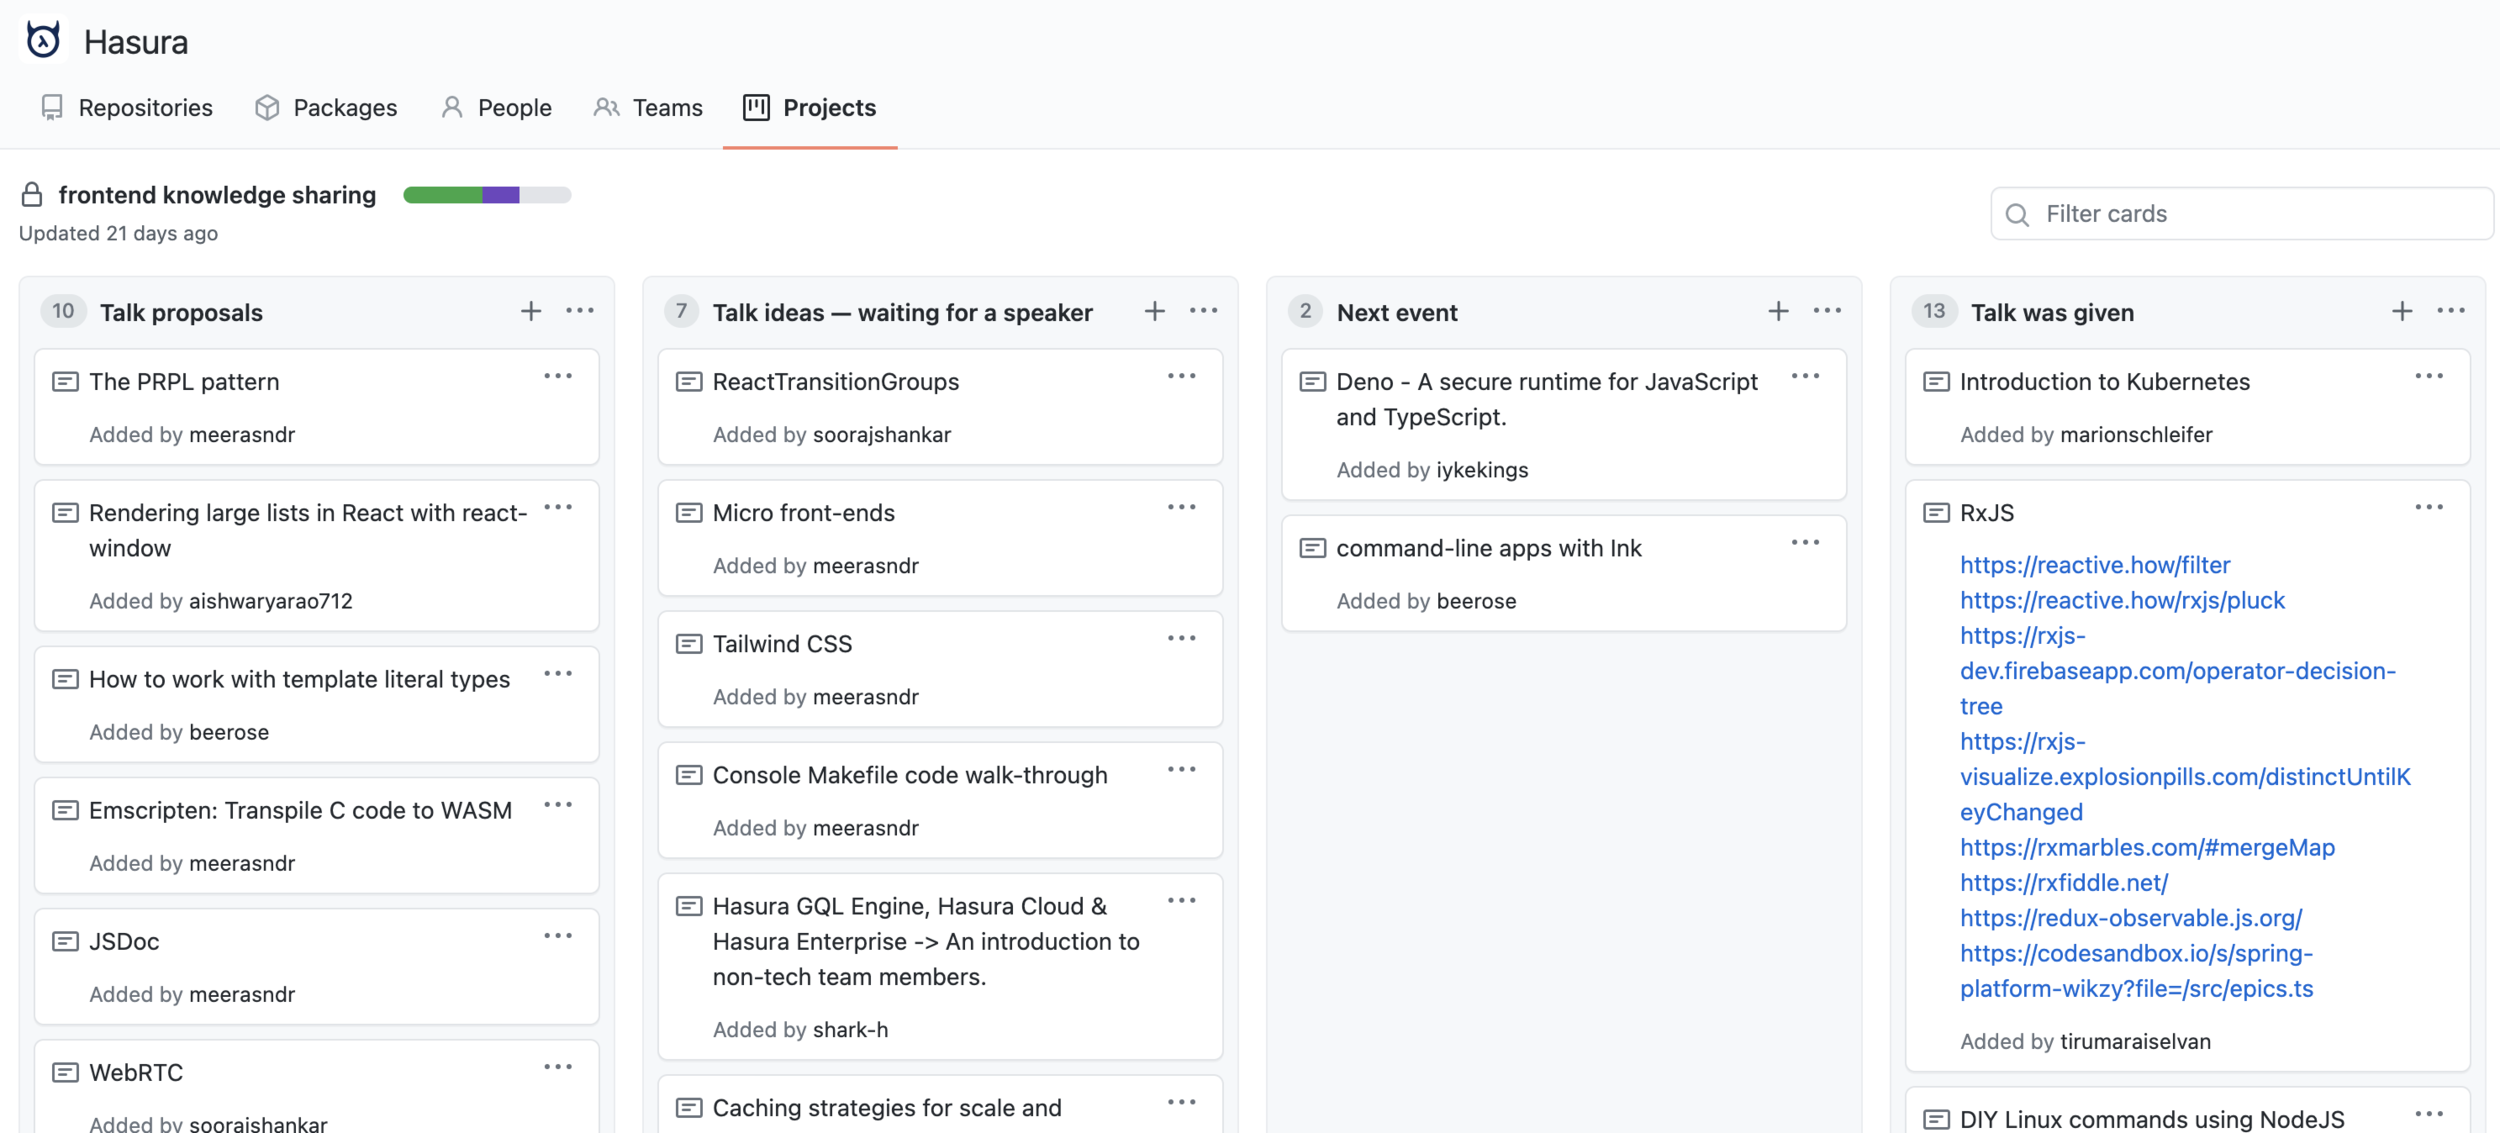Add a card to Next event column
This screenshot has width=2500, height=1133.
(x=1778, y=311)
